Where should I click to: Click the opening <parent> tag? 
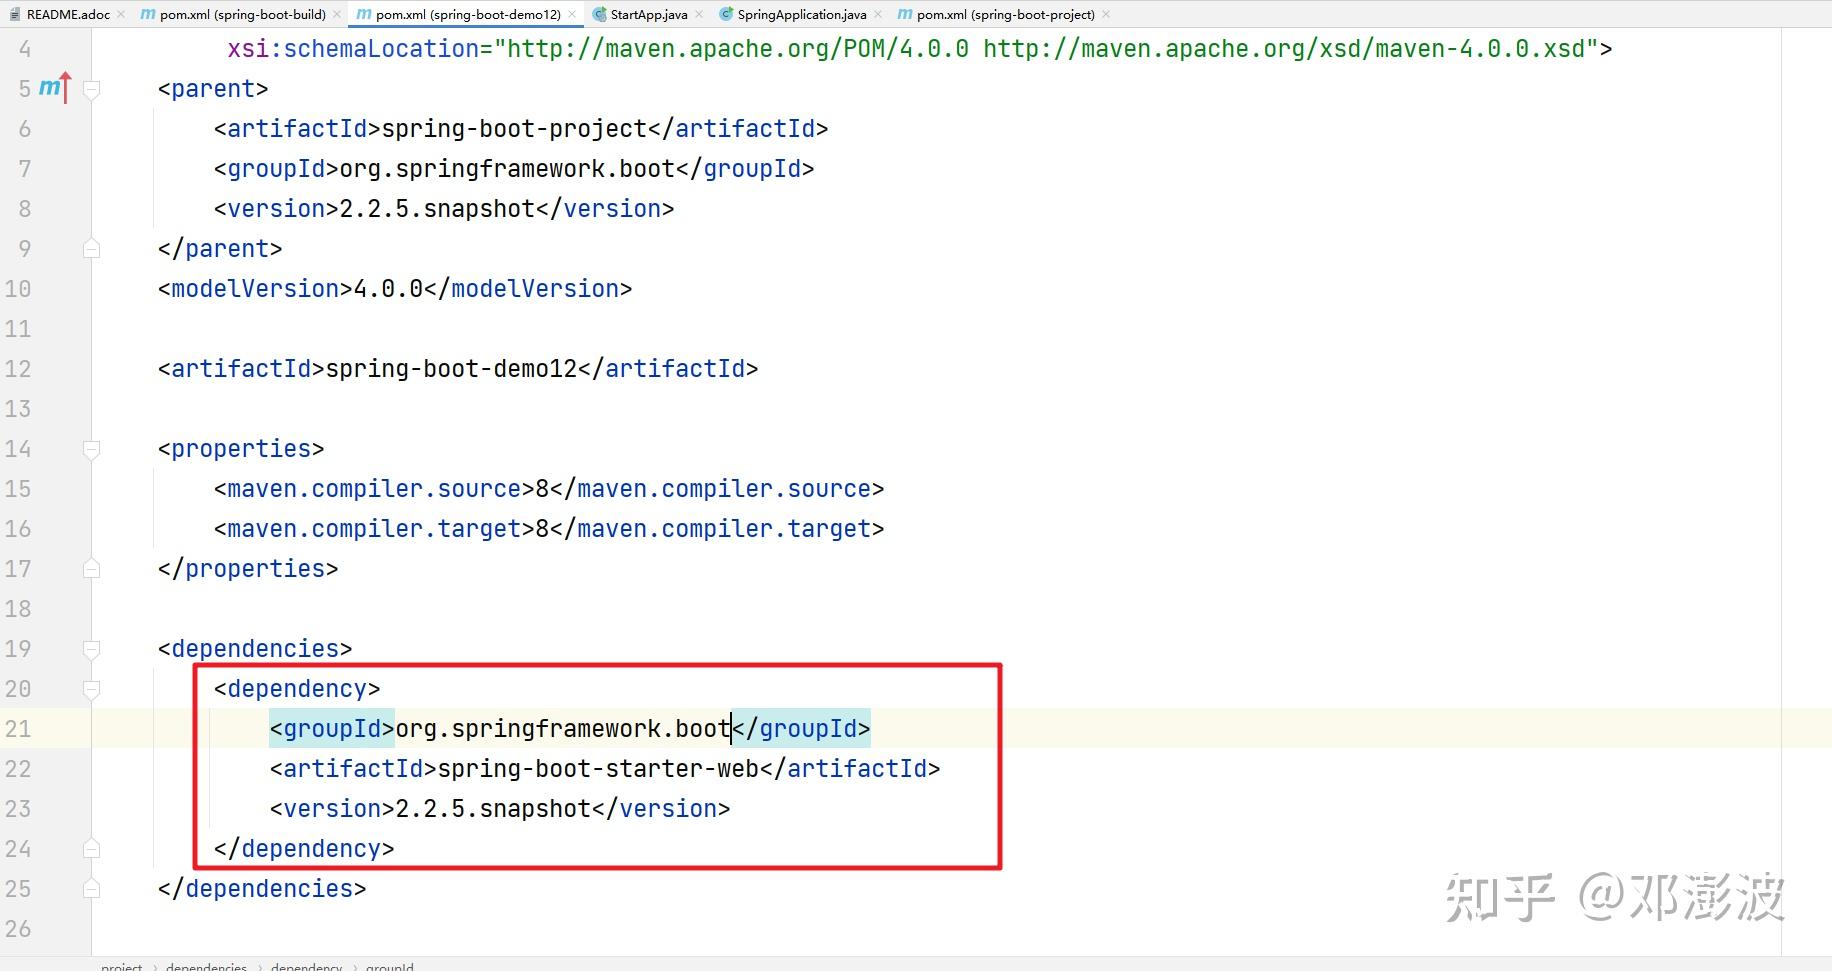pyautogui.click(x=213, y=89)
